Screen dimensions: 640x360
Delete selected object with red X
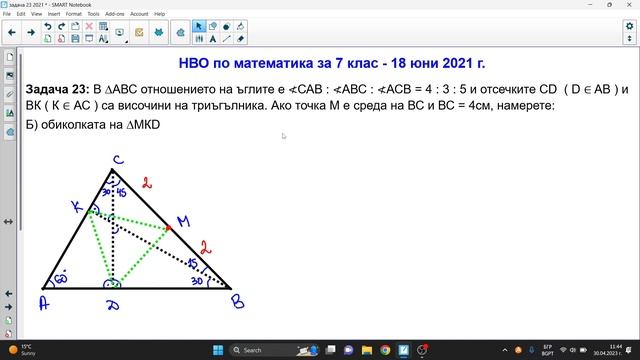point(89,27)
